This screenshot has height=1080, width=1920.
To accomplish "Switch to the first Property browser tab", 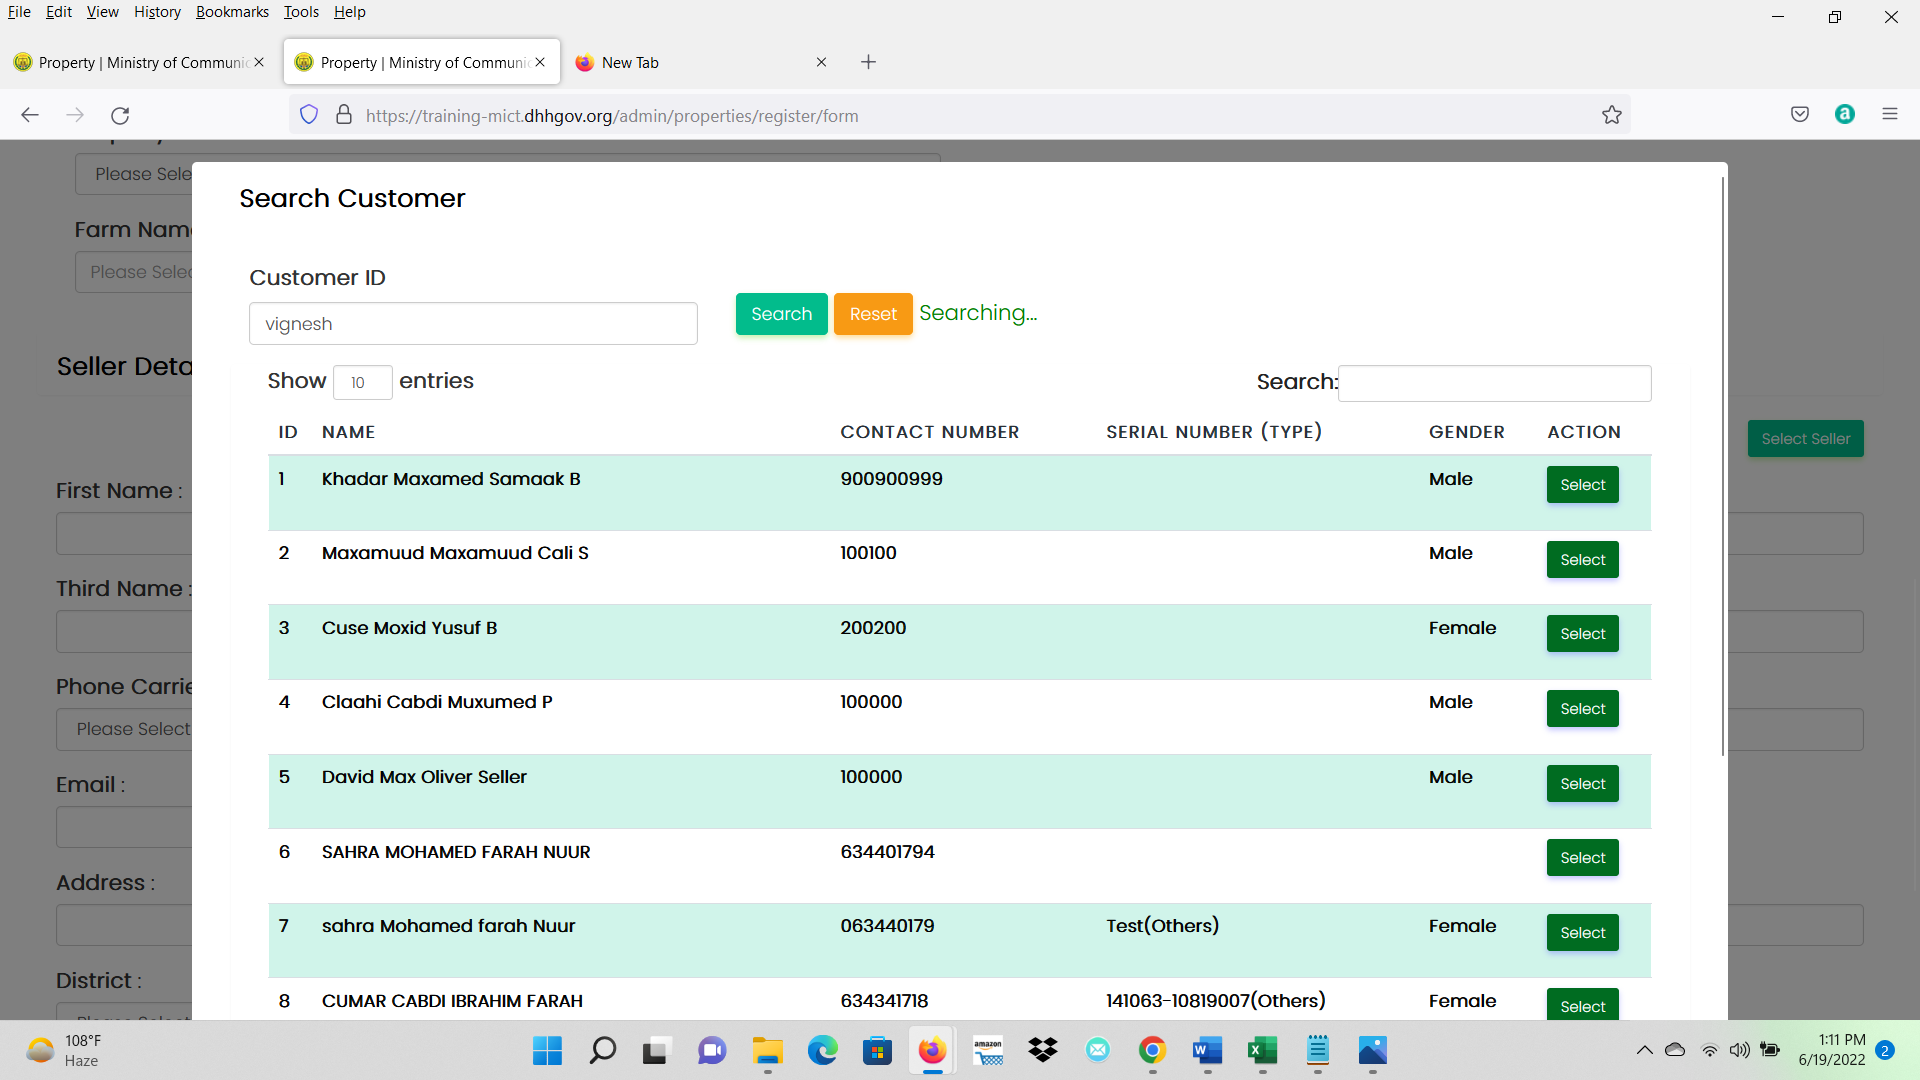I will [140, 62].
